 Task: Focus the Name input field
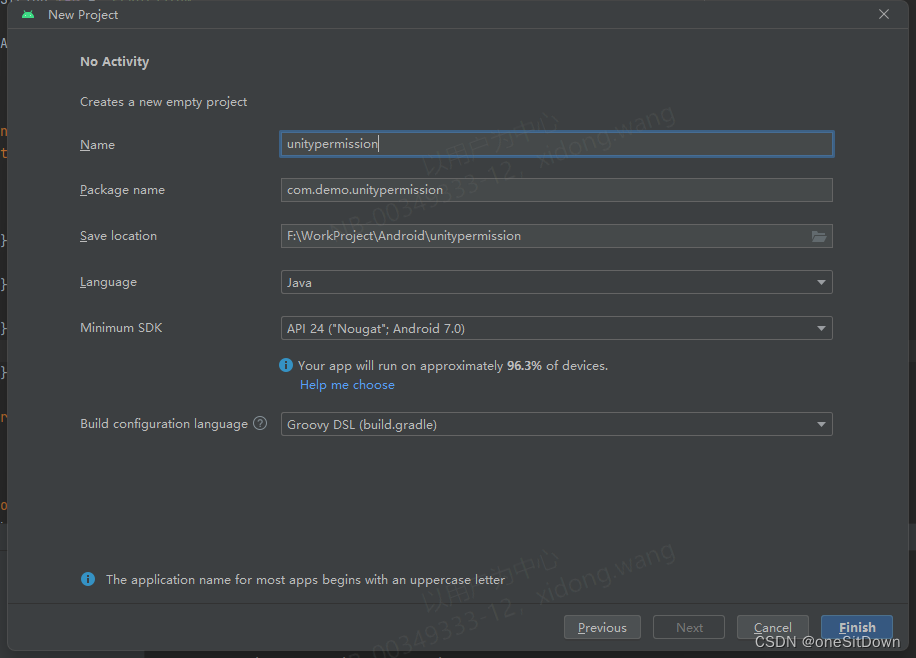[x=556, y=143]
